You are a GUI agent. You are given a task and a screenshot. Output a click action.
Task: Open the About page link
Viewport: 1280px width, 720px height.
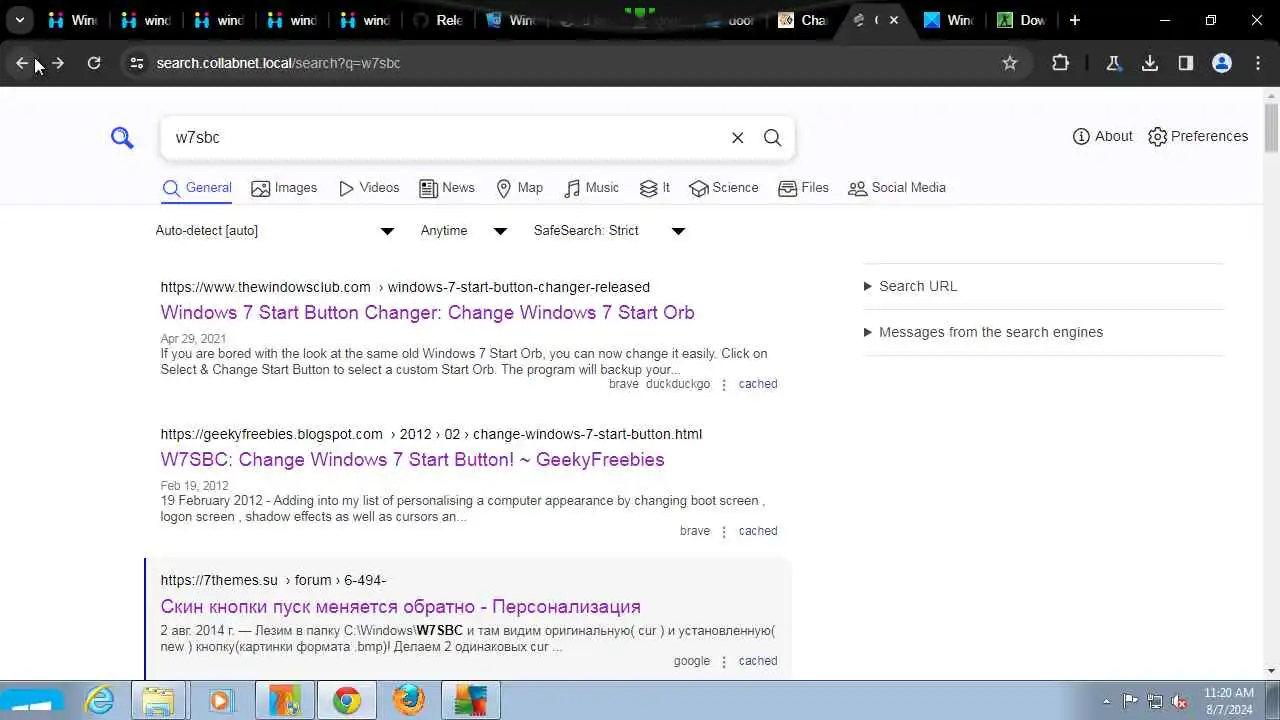click(x=1103, y=136)
